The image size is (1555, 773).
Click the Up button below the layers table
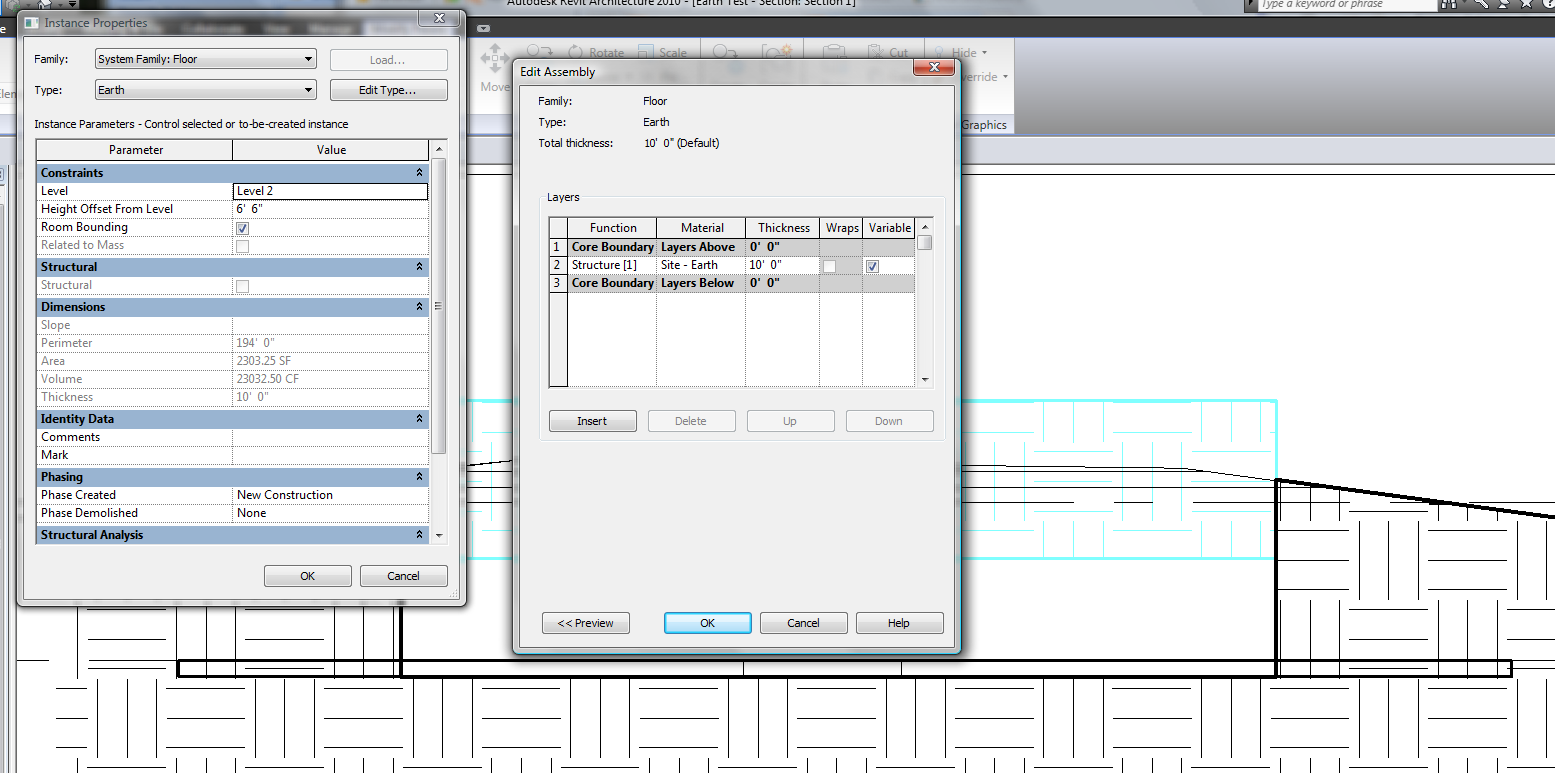coord(790,421)
